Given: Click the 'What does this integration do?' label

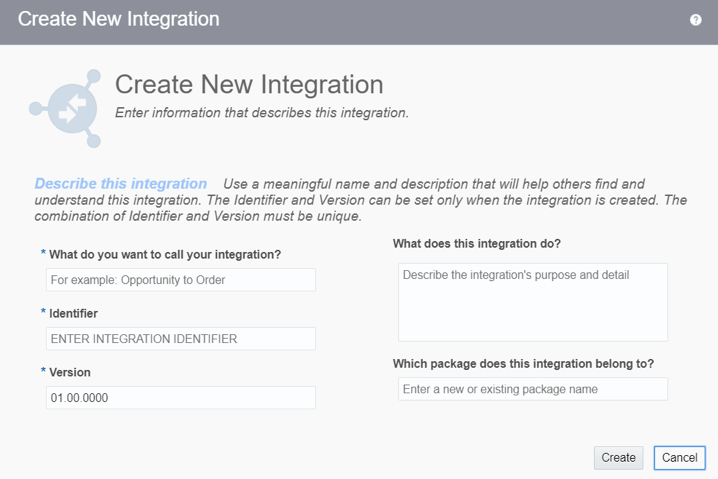Looking at the screenshot, I should click(477, 244).
